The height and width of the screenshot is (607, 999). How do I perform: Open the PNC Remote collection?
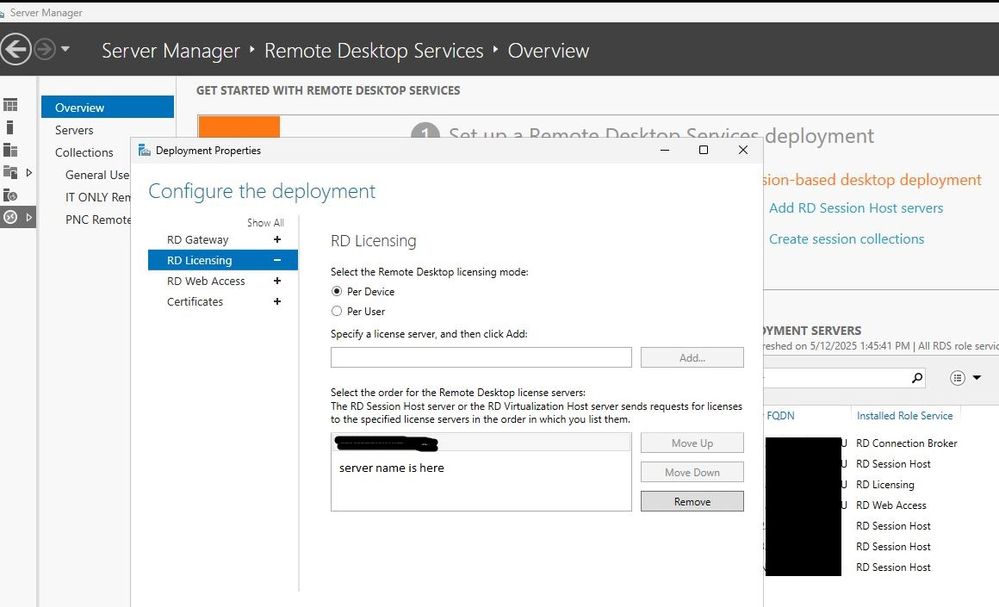click(97, 219)
